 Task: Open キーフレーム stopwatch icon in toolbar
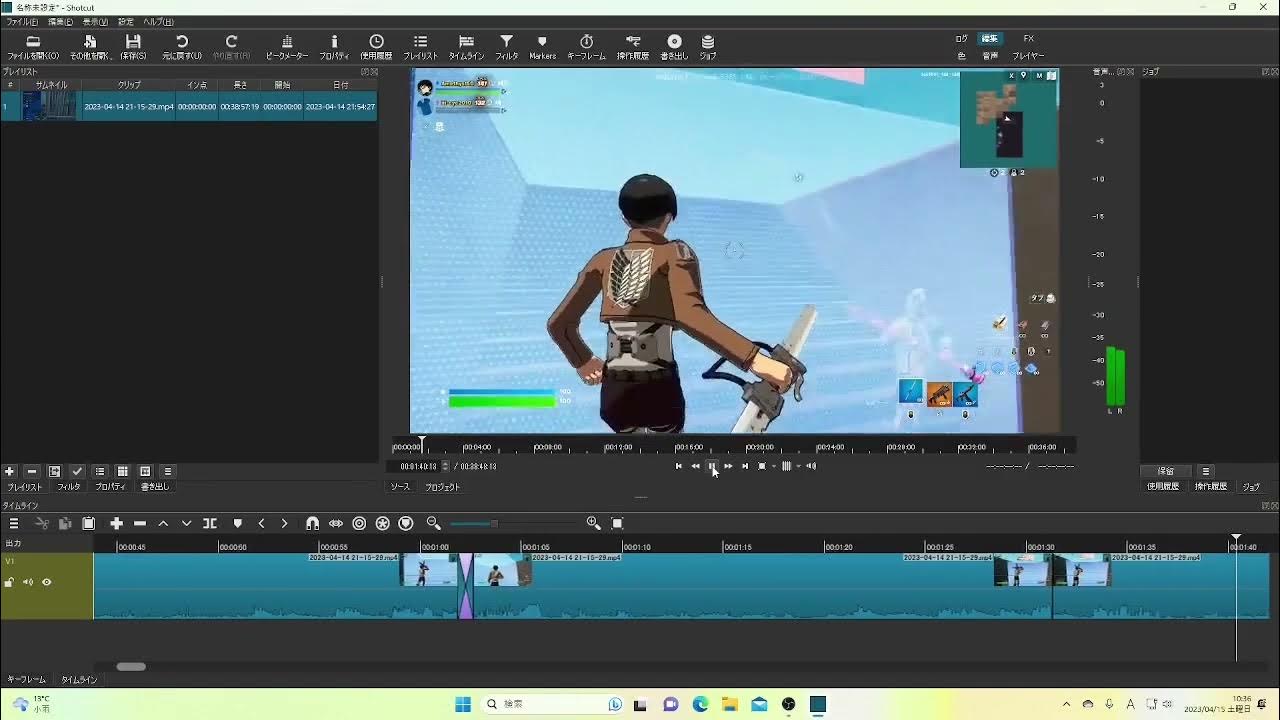[587, 47]
